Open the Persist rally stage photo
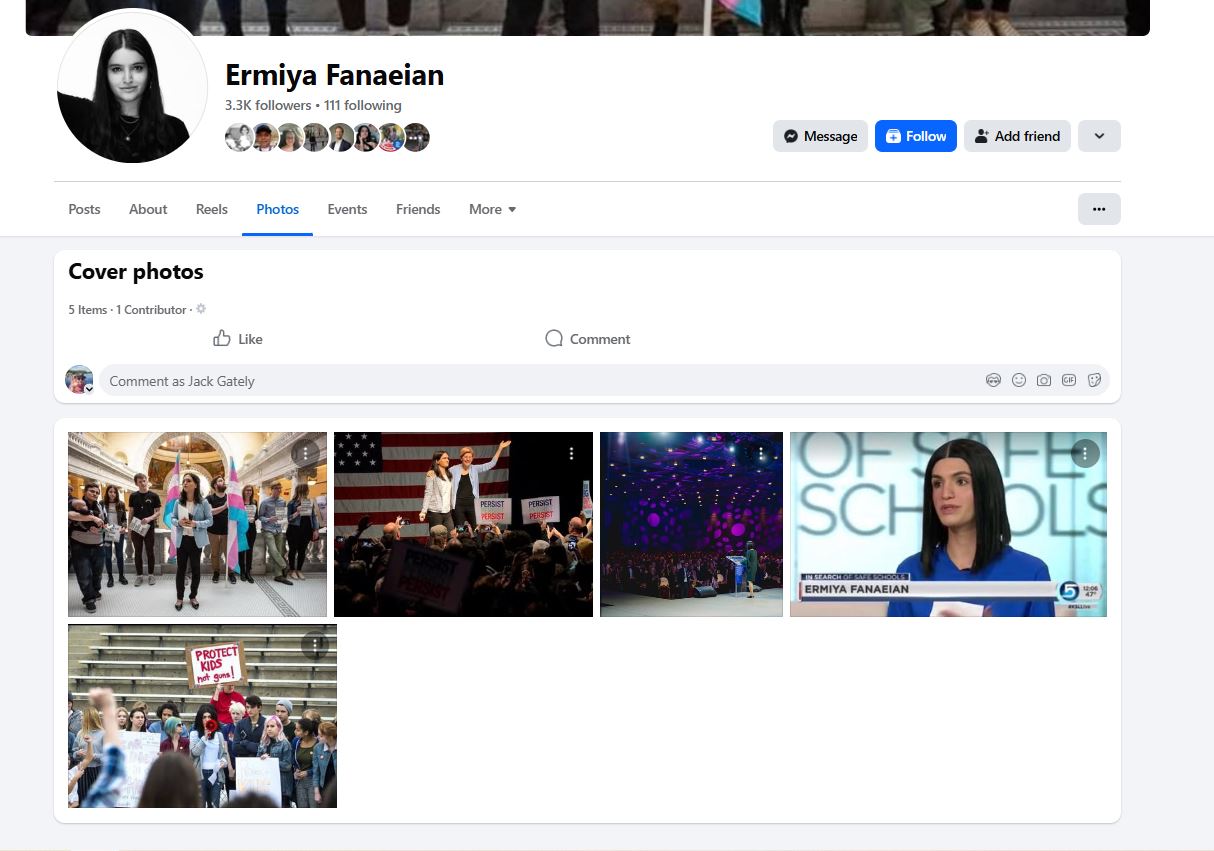Screen dimensions: 1214x851 click(x=463, y=524)
